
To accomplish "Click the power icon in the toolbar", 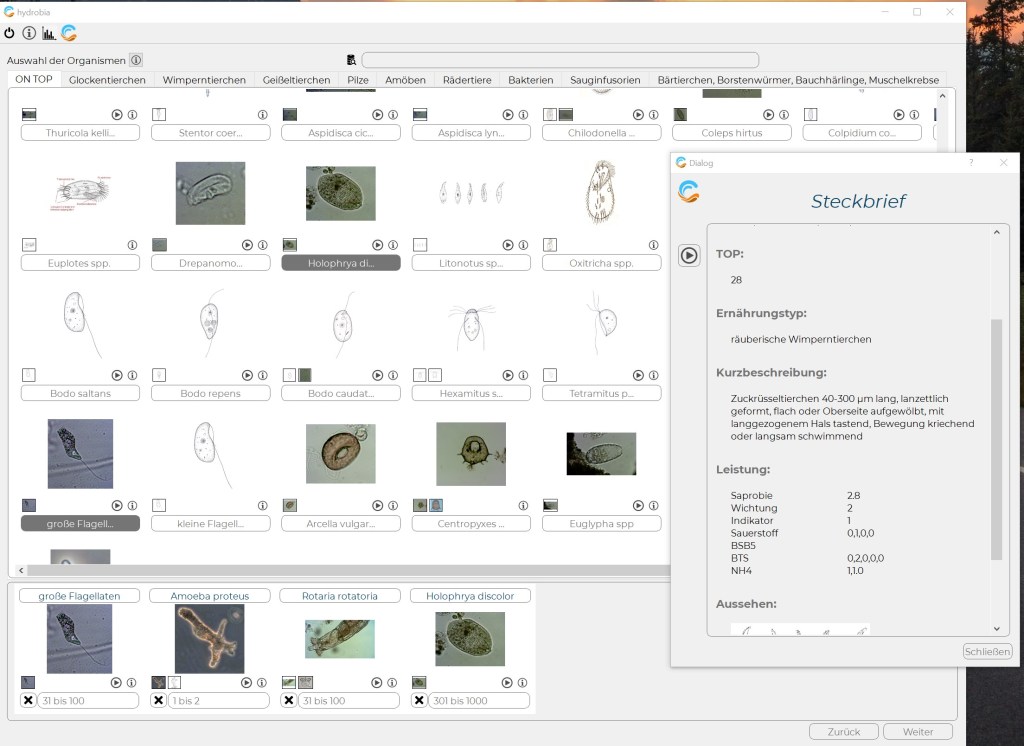I will 10,33.
